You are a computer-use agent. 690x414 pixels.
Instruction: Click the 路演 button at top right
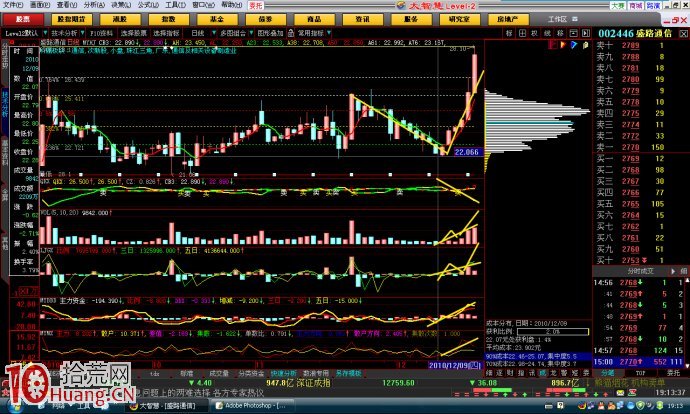(653, 5)
